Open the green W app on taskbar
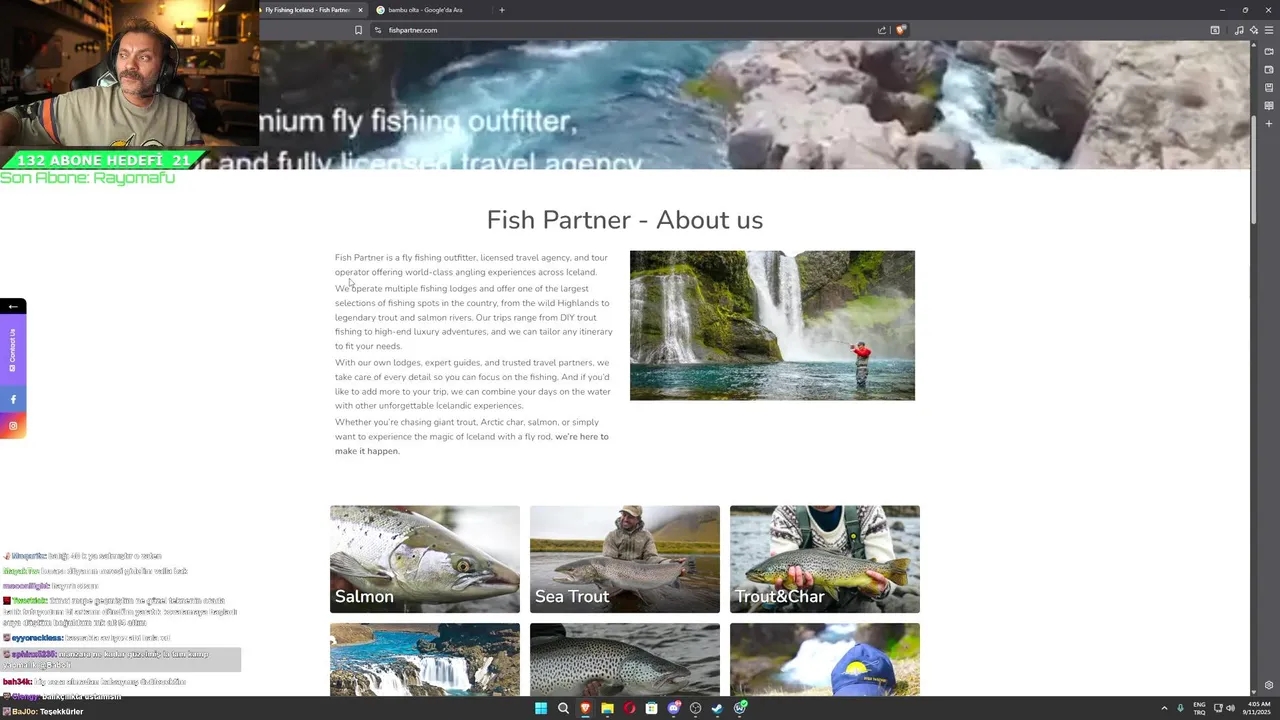Screen dimensions: 1280x720 click(x=740, y=708)
